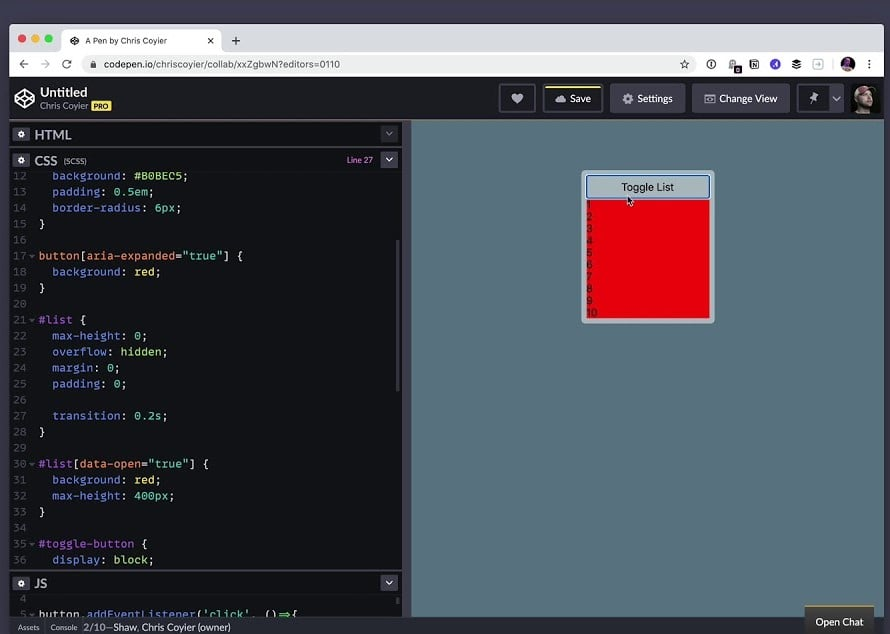Screen dimensions: 890x634
Task: Collapse the JS editor panel chevron
Action: [x=389, y=581]
